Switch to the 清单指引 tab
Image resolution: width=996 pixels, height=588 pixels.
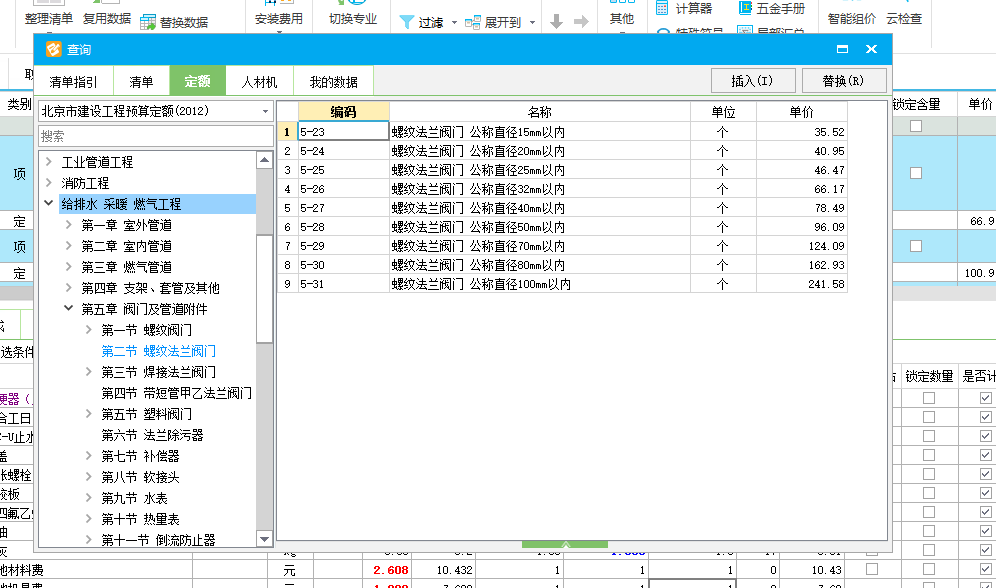tap(74, 81)
